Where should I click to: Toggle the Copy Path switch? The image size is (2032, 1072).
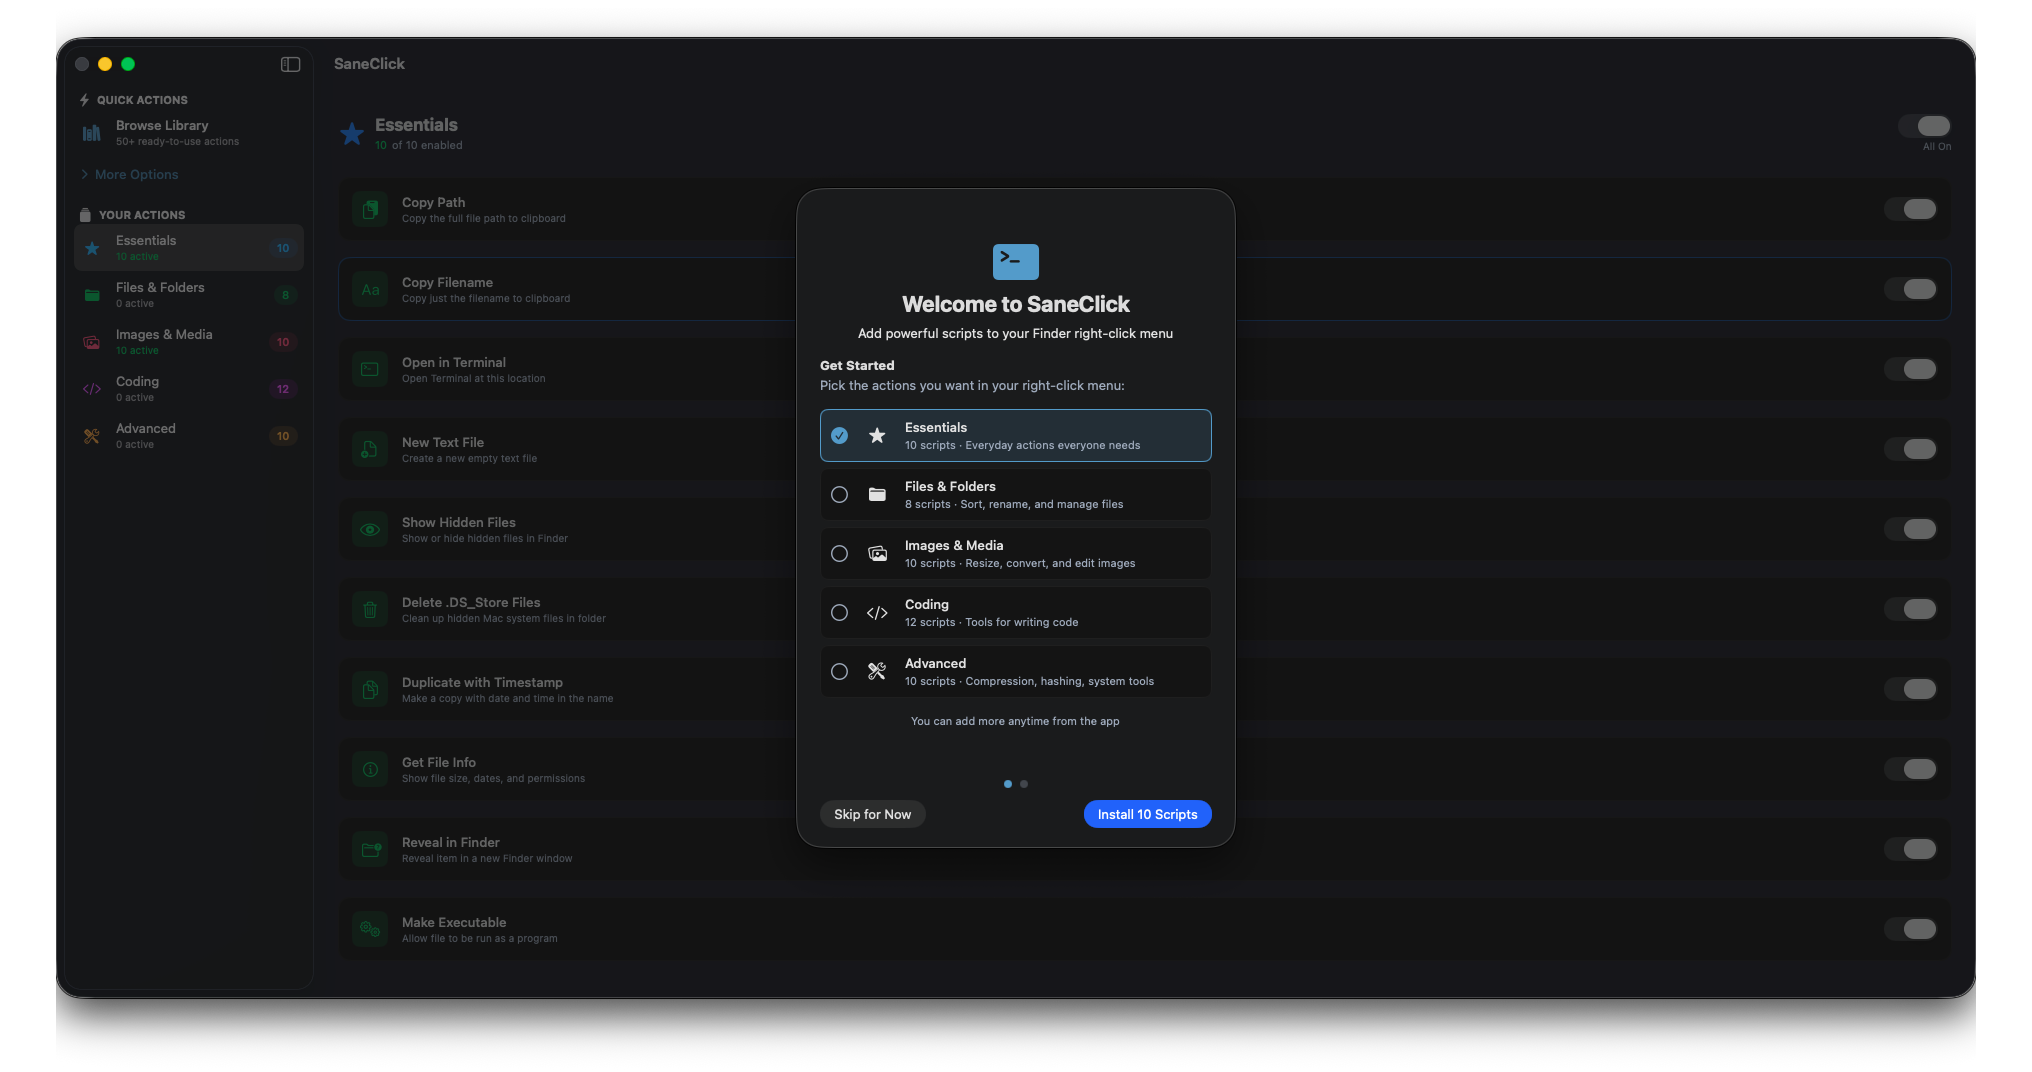(x=1911, y=209)
